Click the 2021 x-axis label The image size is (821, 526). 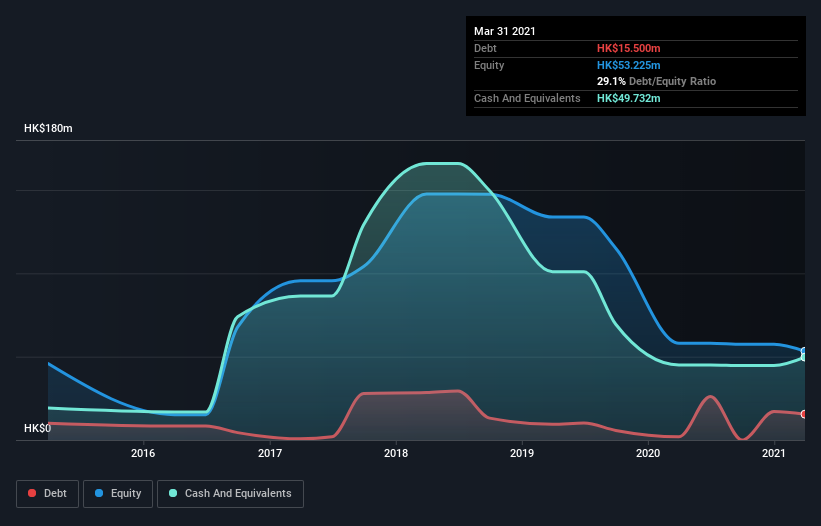774,453
